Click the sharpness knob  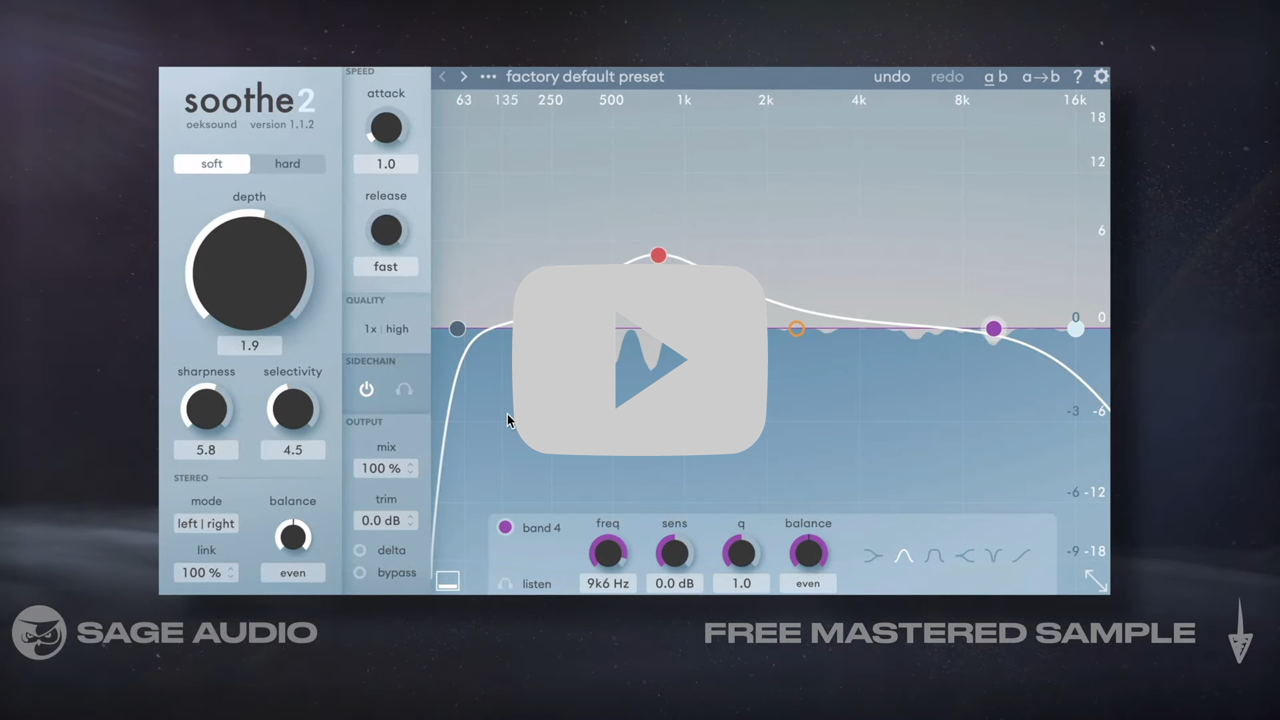click(x=206, y=409)
